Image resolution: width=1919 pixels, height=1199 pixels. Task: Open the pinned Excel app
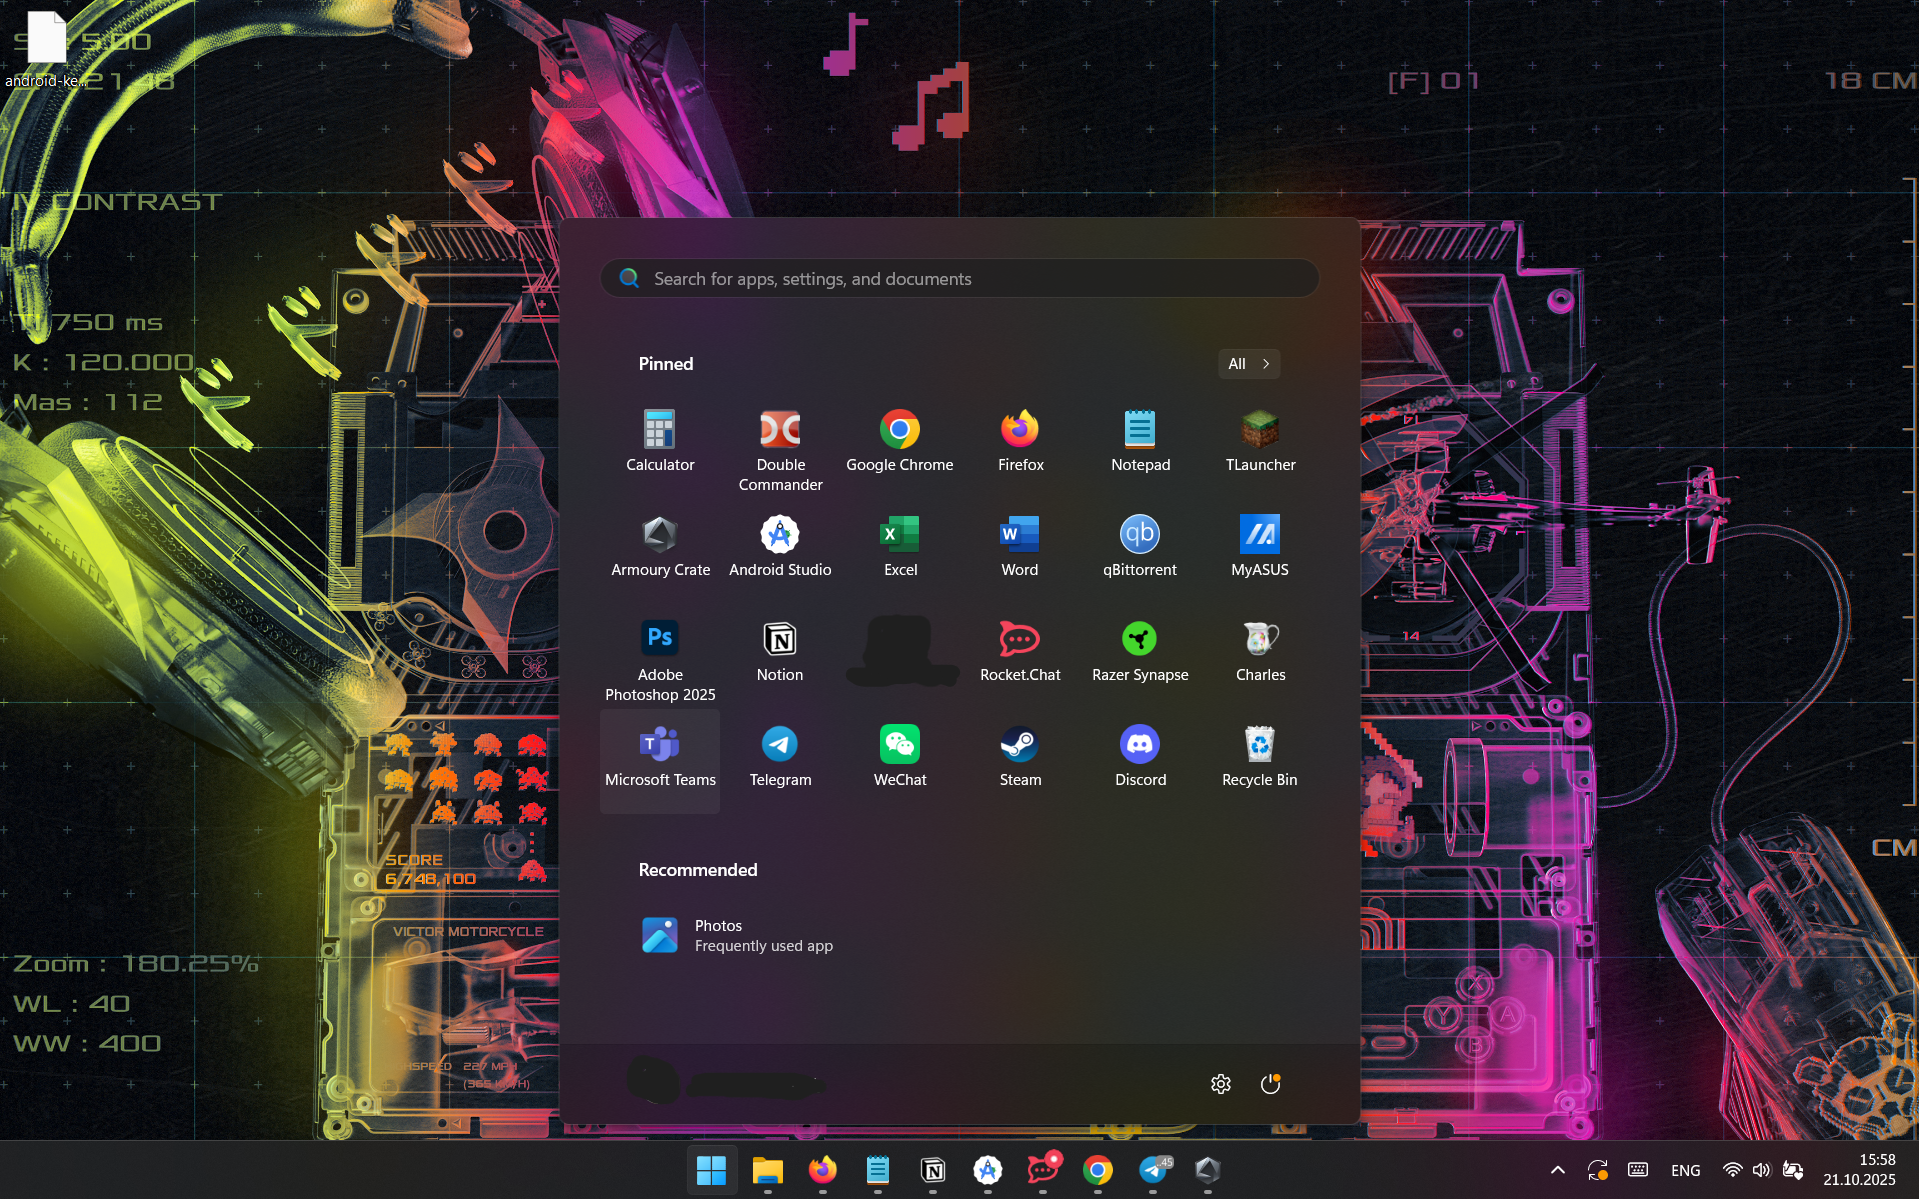coord(900,546)
